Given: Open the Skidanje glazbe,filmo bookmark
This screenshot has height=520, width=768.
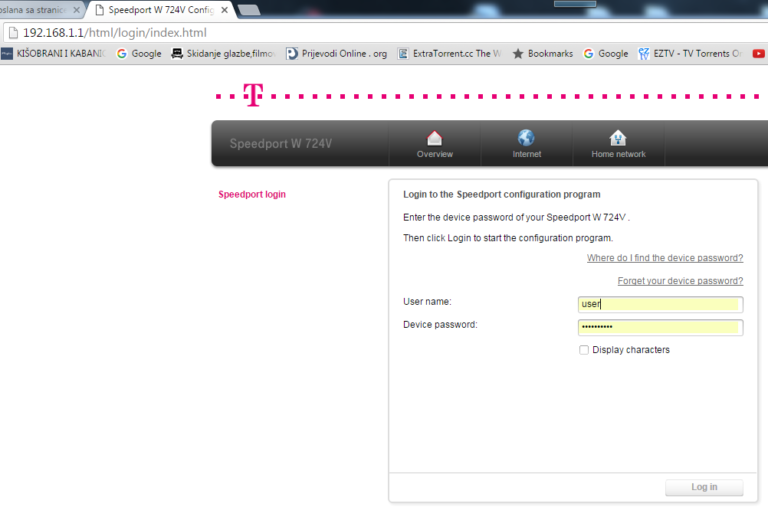Looking at the screenshot, I should coord(223,53).
